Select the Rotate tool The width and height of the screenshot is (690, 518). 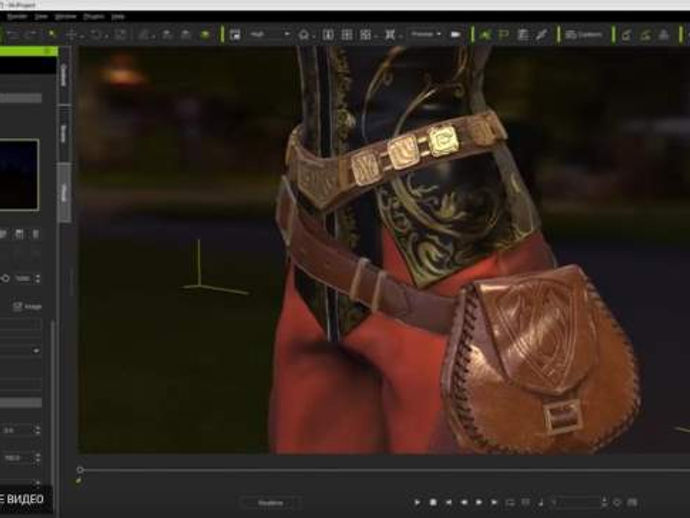pyautogui.click(x=96, y=35)
